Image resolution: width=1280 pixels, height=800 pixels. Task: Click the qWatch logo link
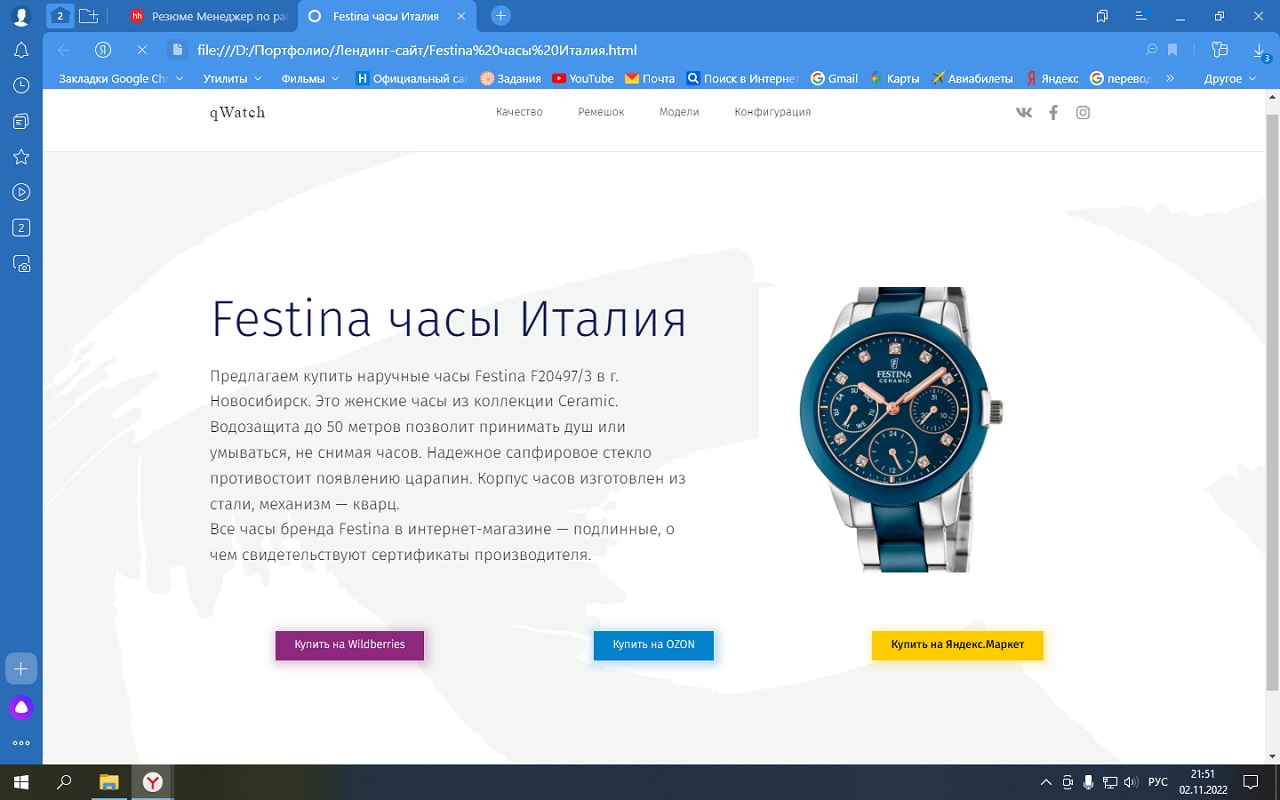237,112
